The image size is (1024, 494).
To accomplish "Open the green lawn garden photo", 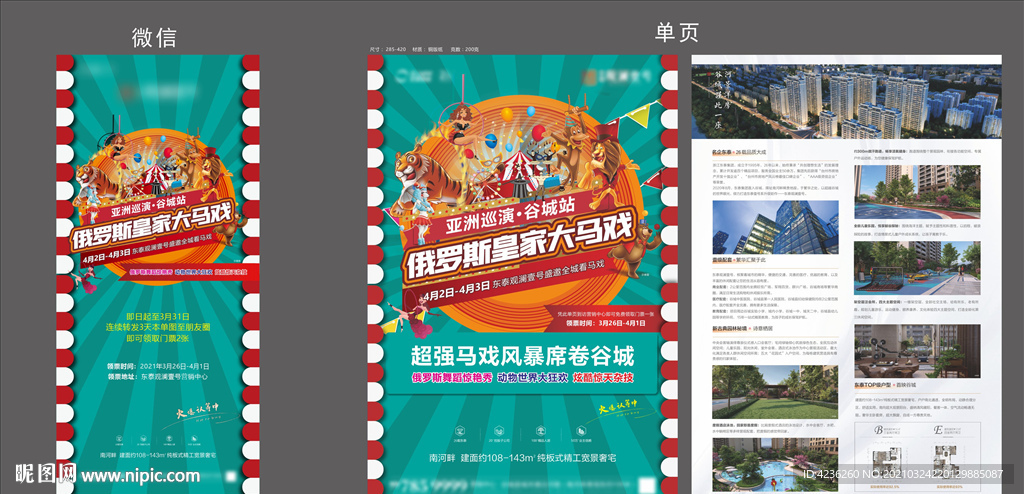I will (775, 392).
